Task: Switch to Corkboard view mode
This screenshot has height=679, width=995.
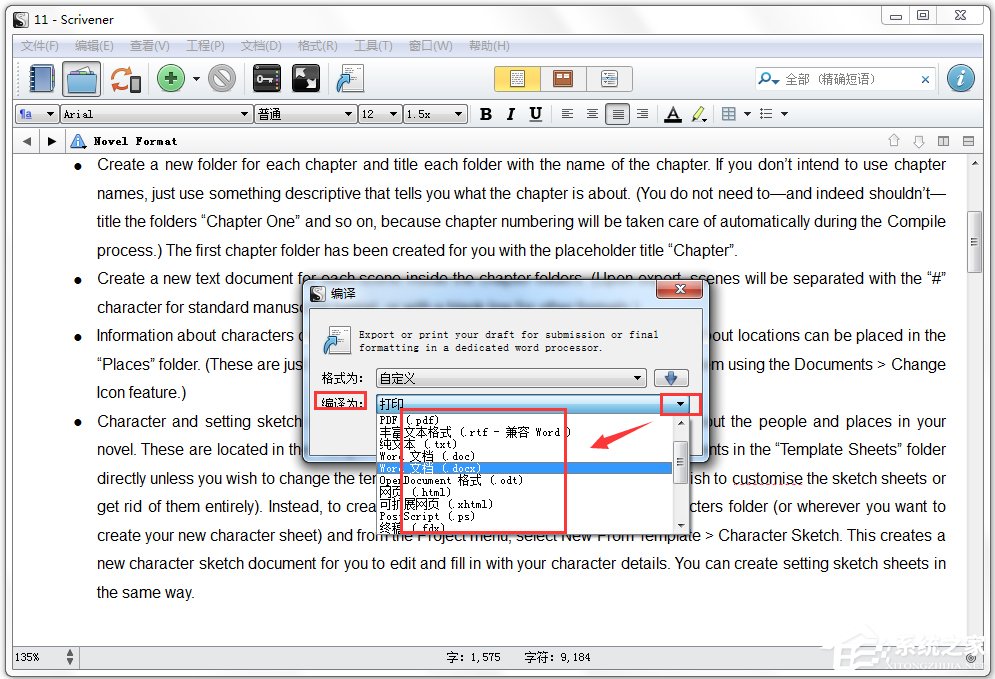Action: [x=563, y=79]
